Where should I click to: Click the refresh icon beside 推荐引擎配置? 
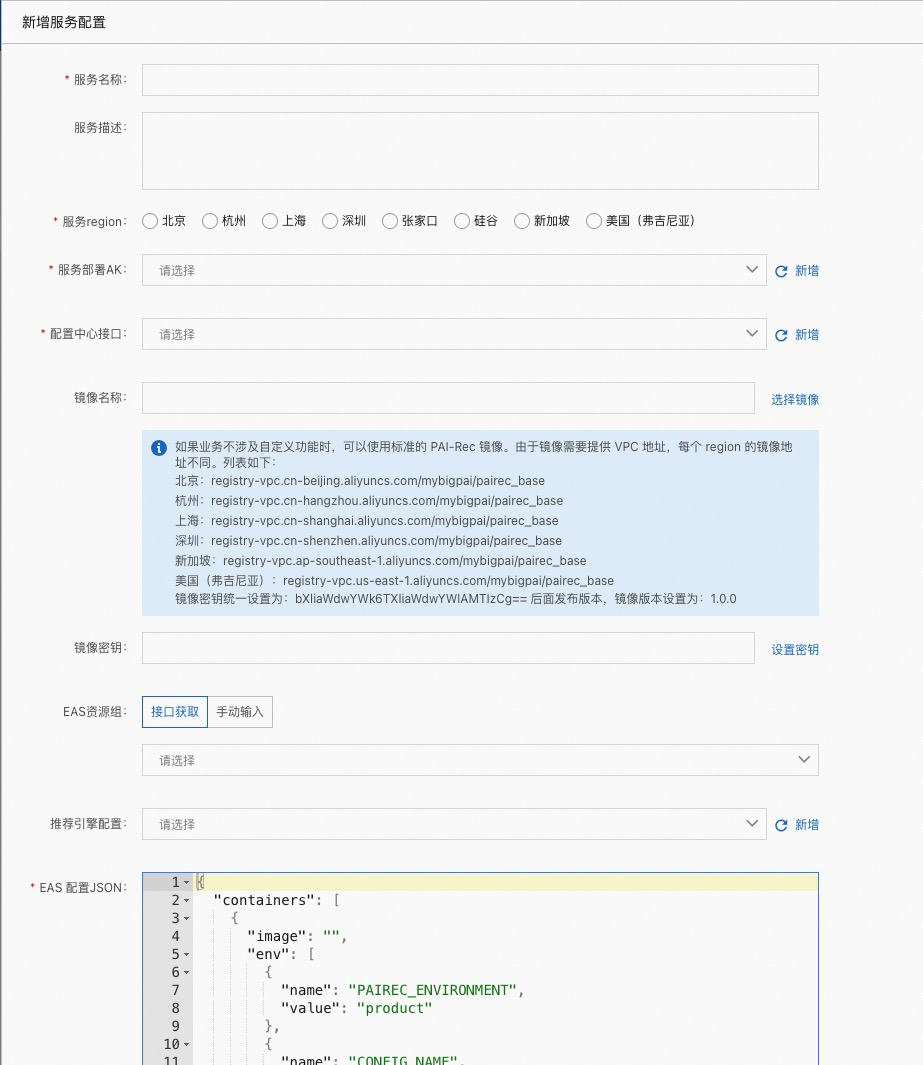pyautogui.click(x=782, y=824)
